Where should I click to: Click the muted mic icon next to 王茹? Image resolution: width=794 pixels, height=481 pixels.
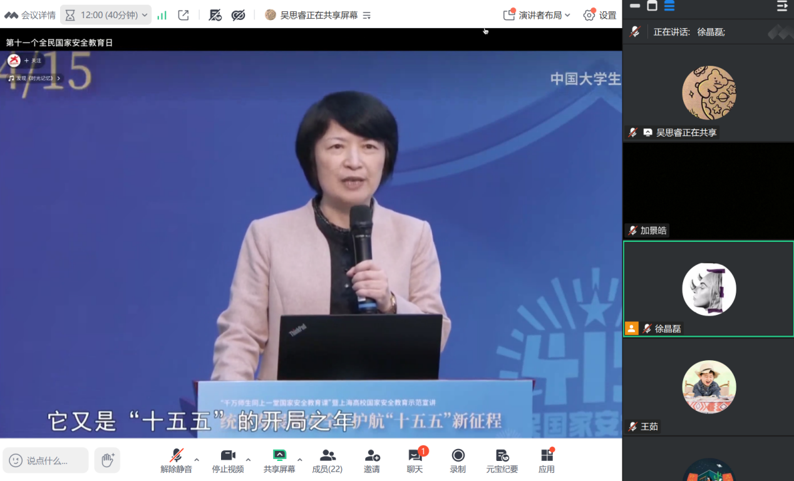point(632,427)
